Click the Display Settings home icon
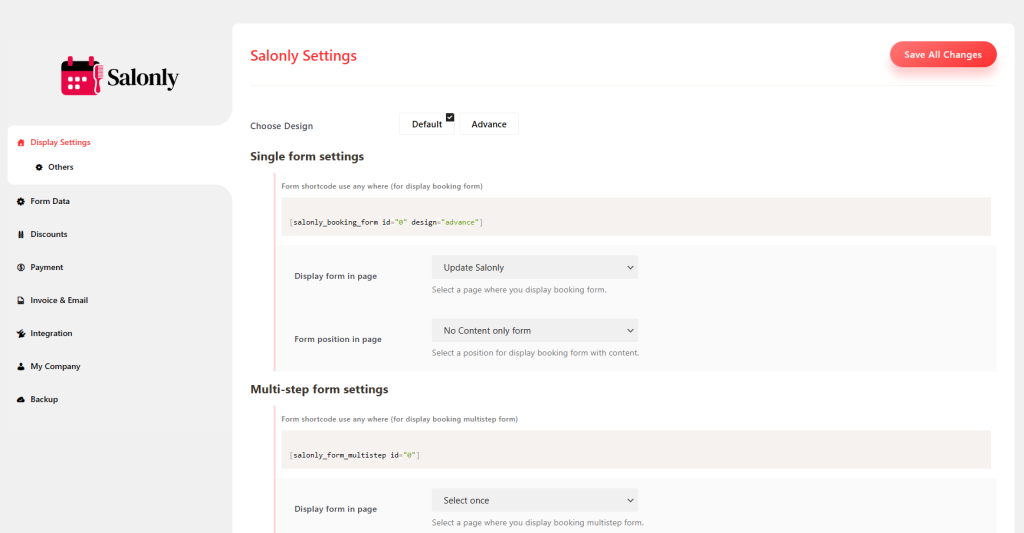 point(21,143)
